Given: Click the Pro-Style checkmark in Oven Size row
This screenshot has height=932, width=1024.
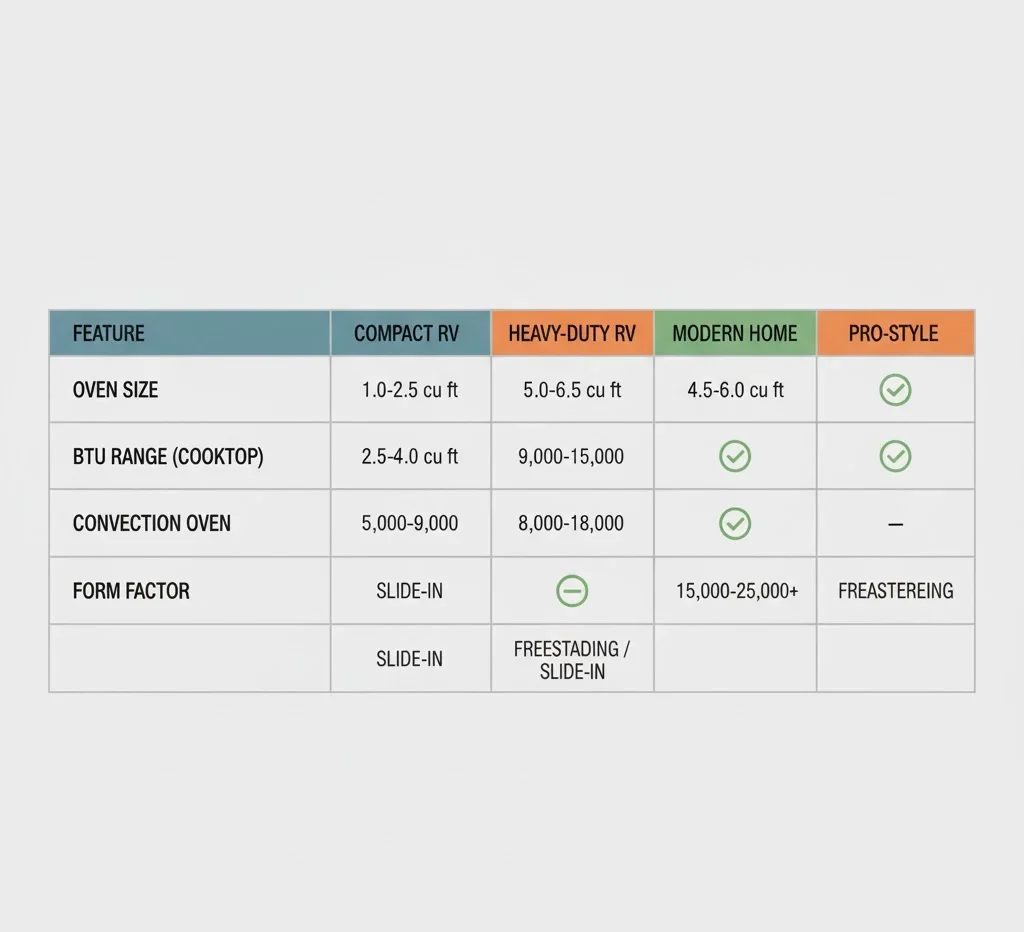Looking at the screenshot, I should point(895,390).
